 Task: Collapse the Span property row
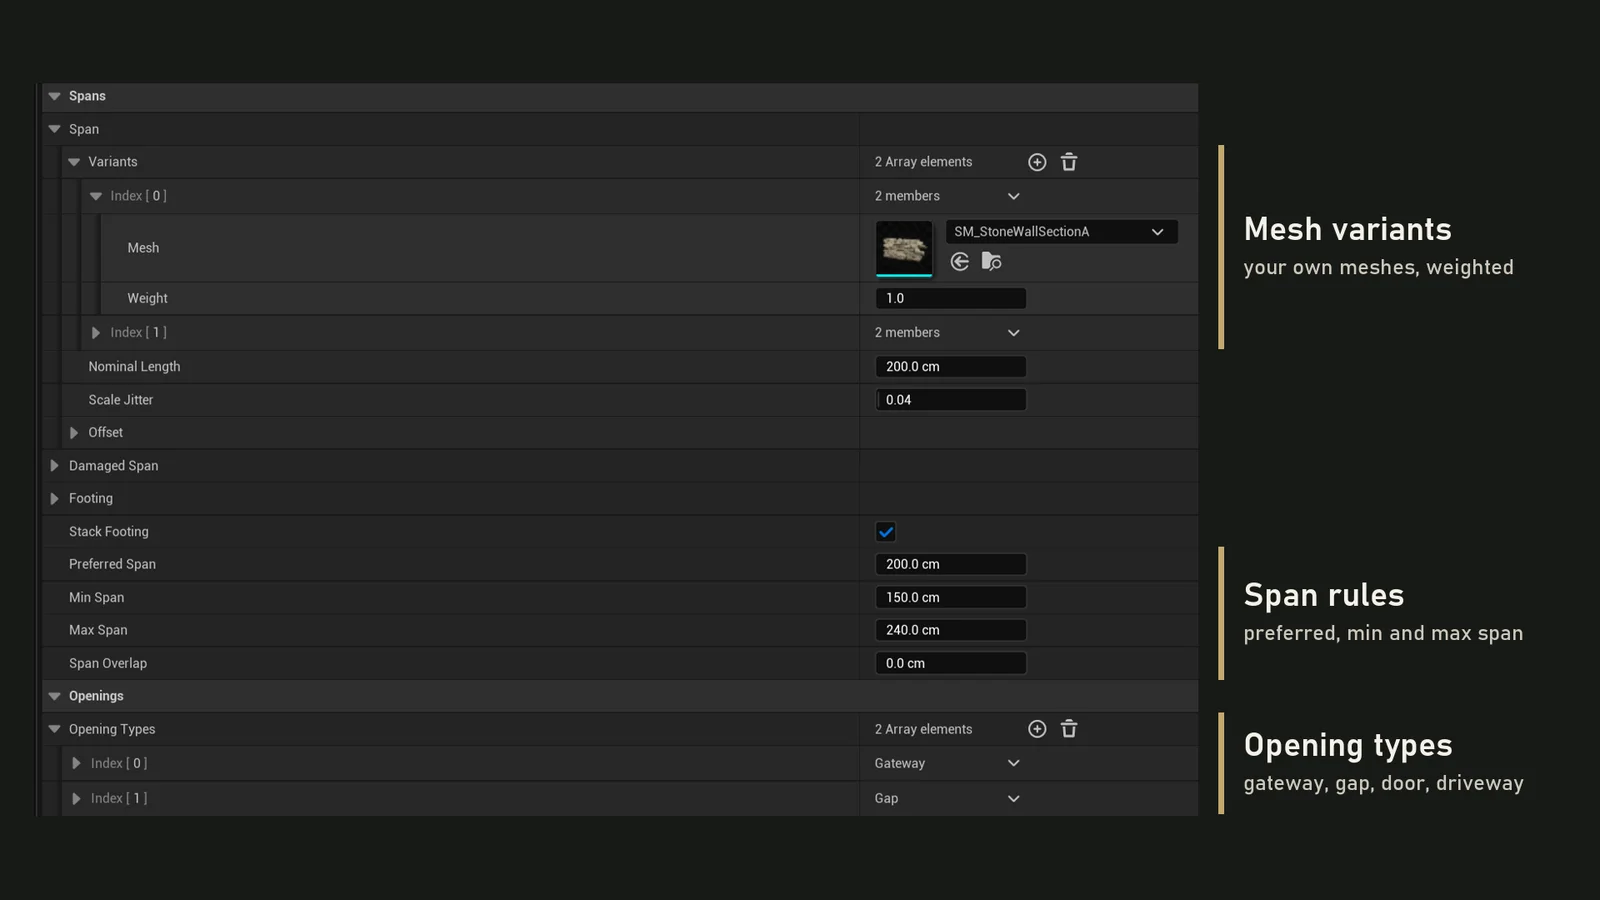tap(55, 129)
